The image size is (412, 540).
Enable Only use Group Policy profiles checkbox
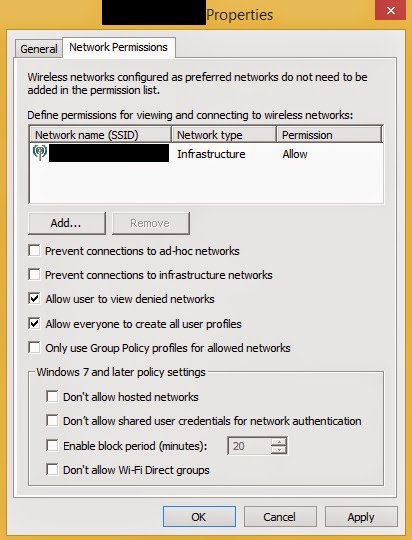pyautogui.click(x=34, y=347)
